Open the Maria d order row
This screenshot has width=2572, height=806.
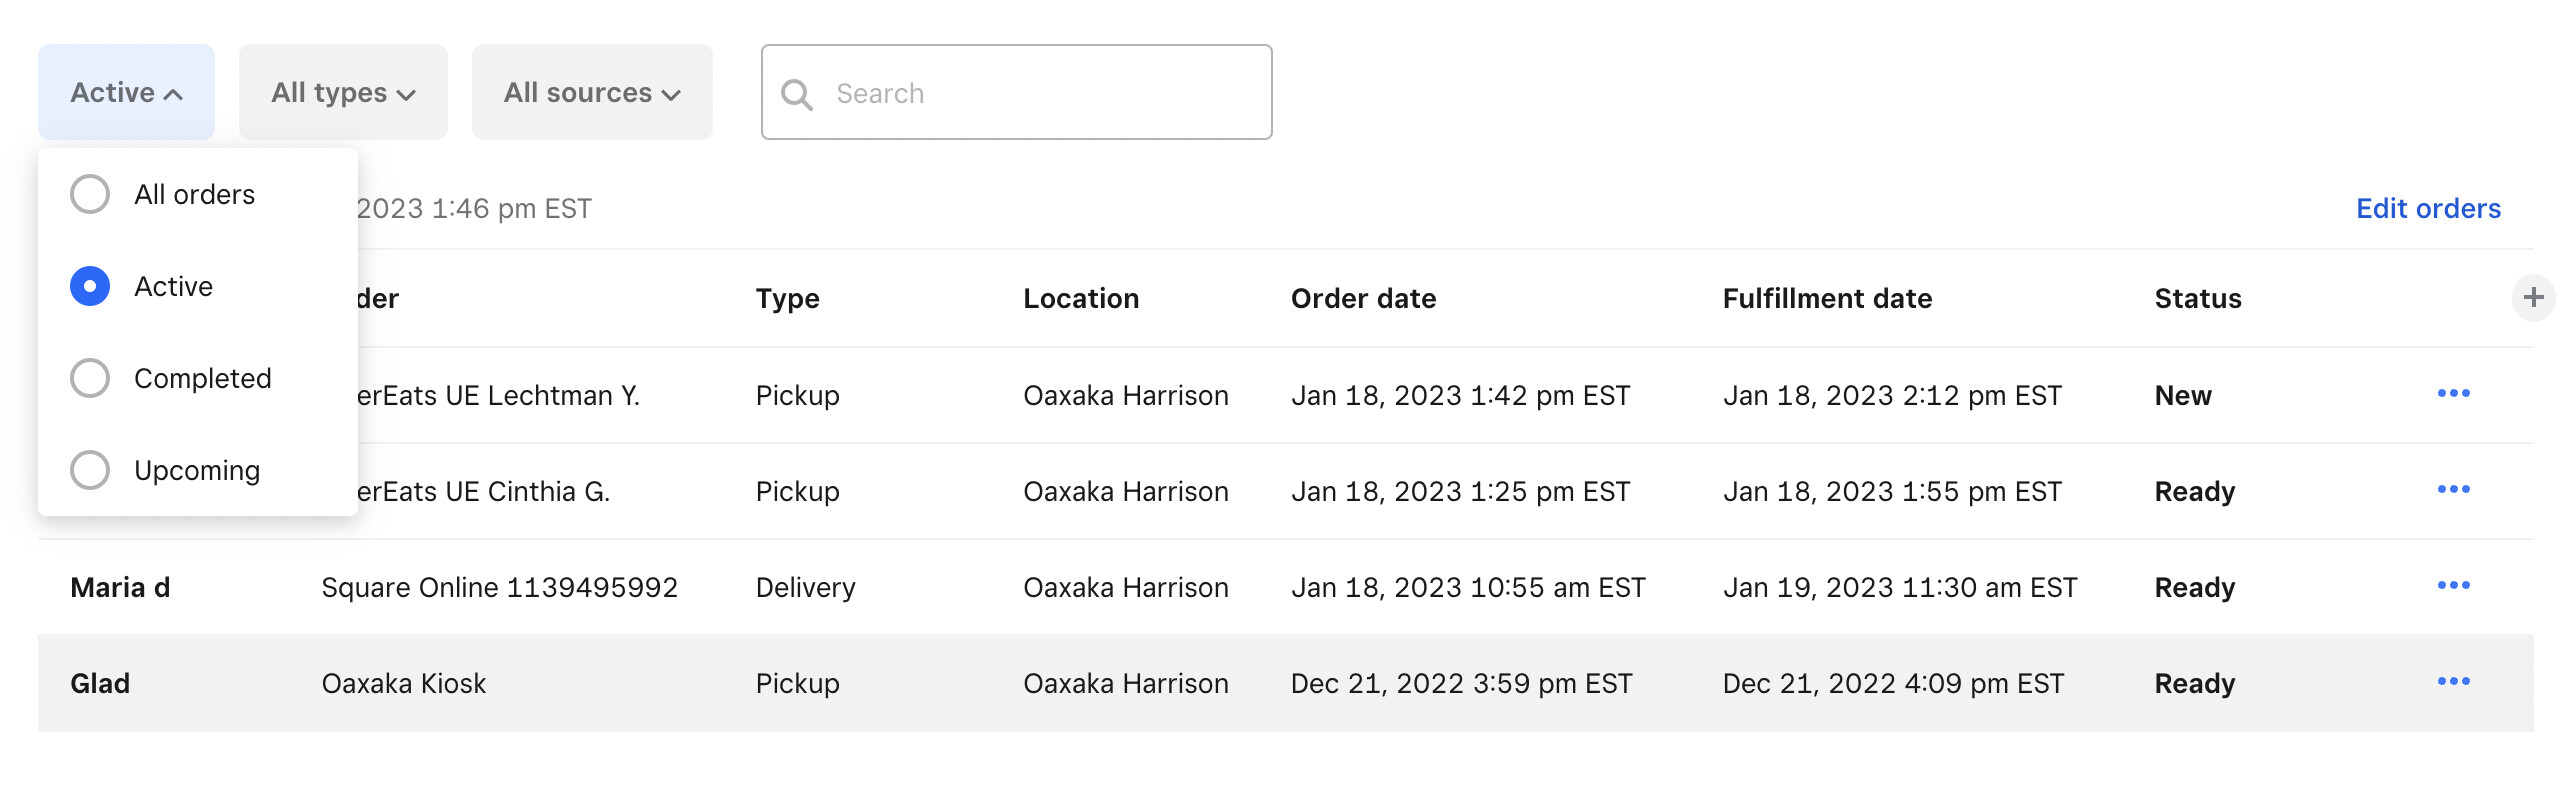point(120,588)
